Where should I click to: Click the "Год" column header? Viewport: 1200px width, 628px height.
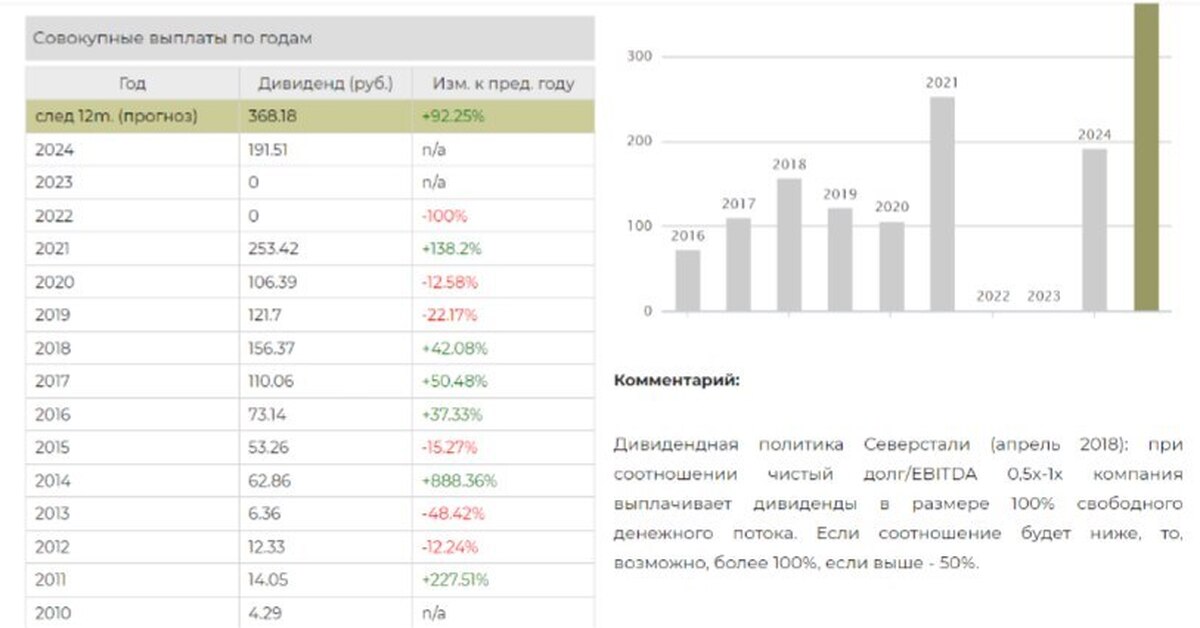(x=132, y=83)
